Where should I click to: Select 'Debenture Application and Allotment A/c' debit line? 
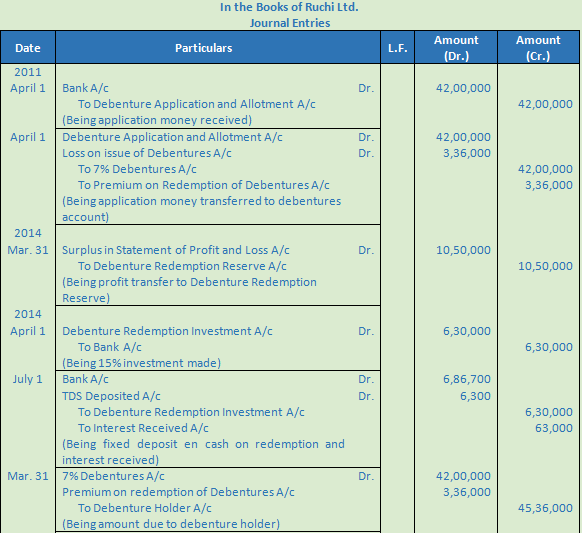[x=172, y=137]
